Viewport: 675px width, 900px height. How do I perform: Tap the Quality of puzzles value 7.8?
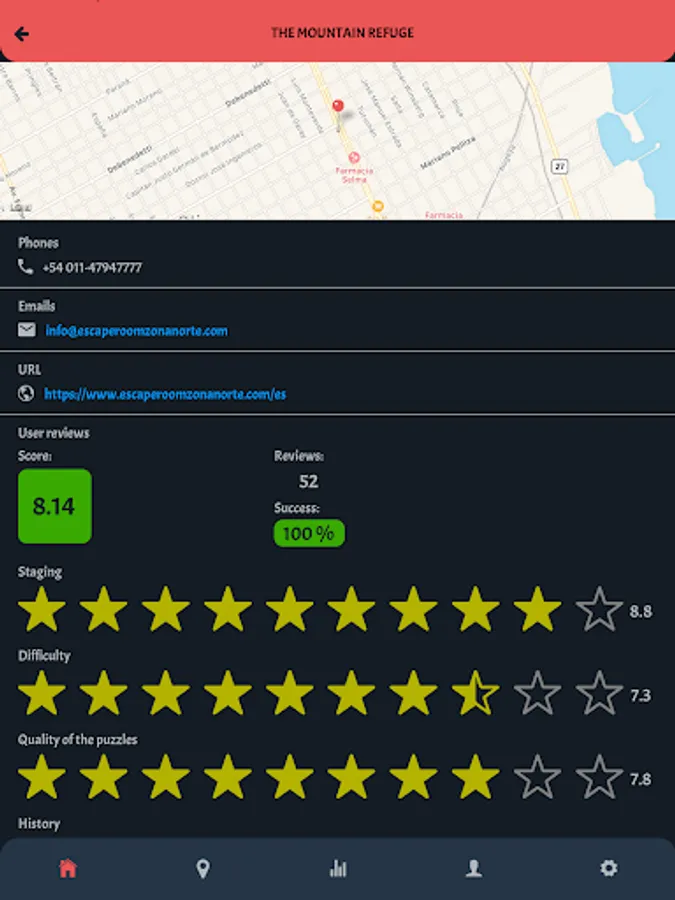pyautogui.click(x=641, y=779)
